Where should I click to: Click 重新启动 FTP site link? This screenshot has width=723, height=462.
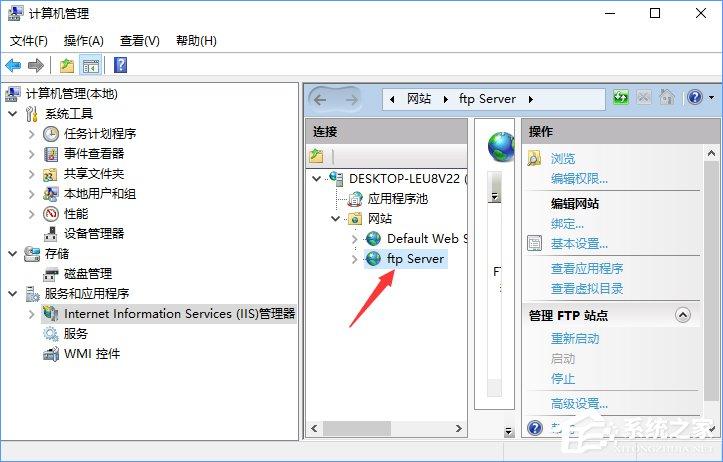coord(575,338)
